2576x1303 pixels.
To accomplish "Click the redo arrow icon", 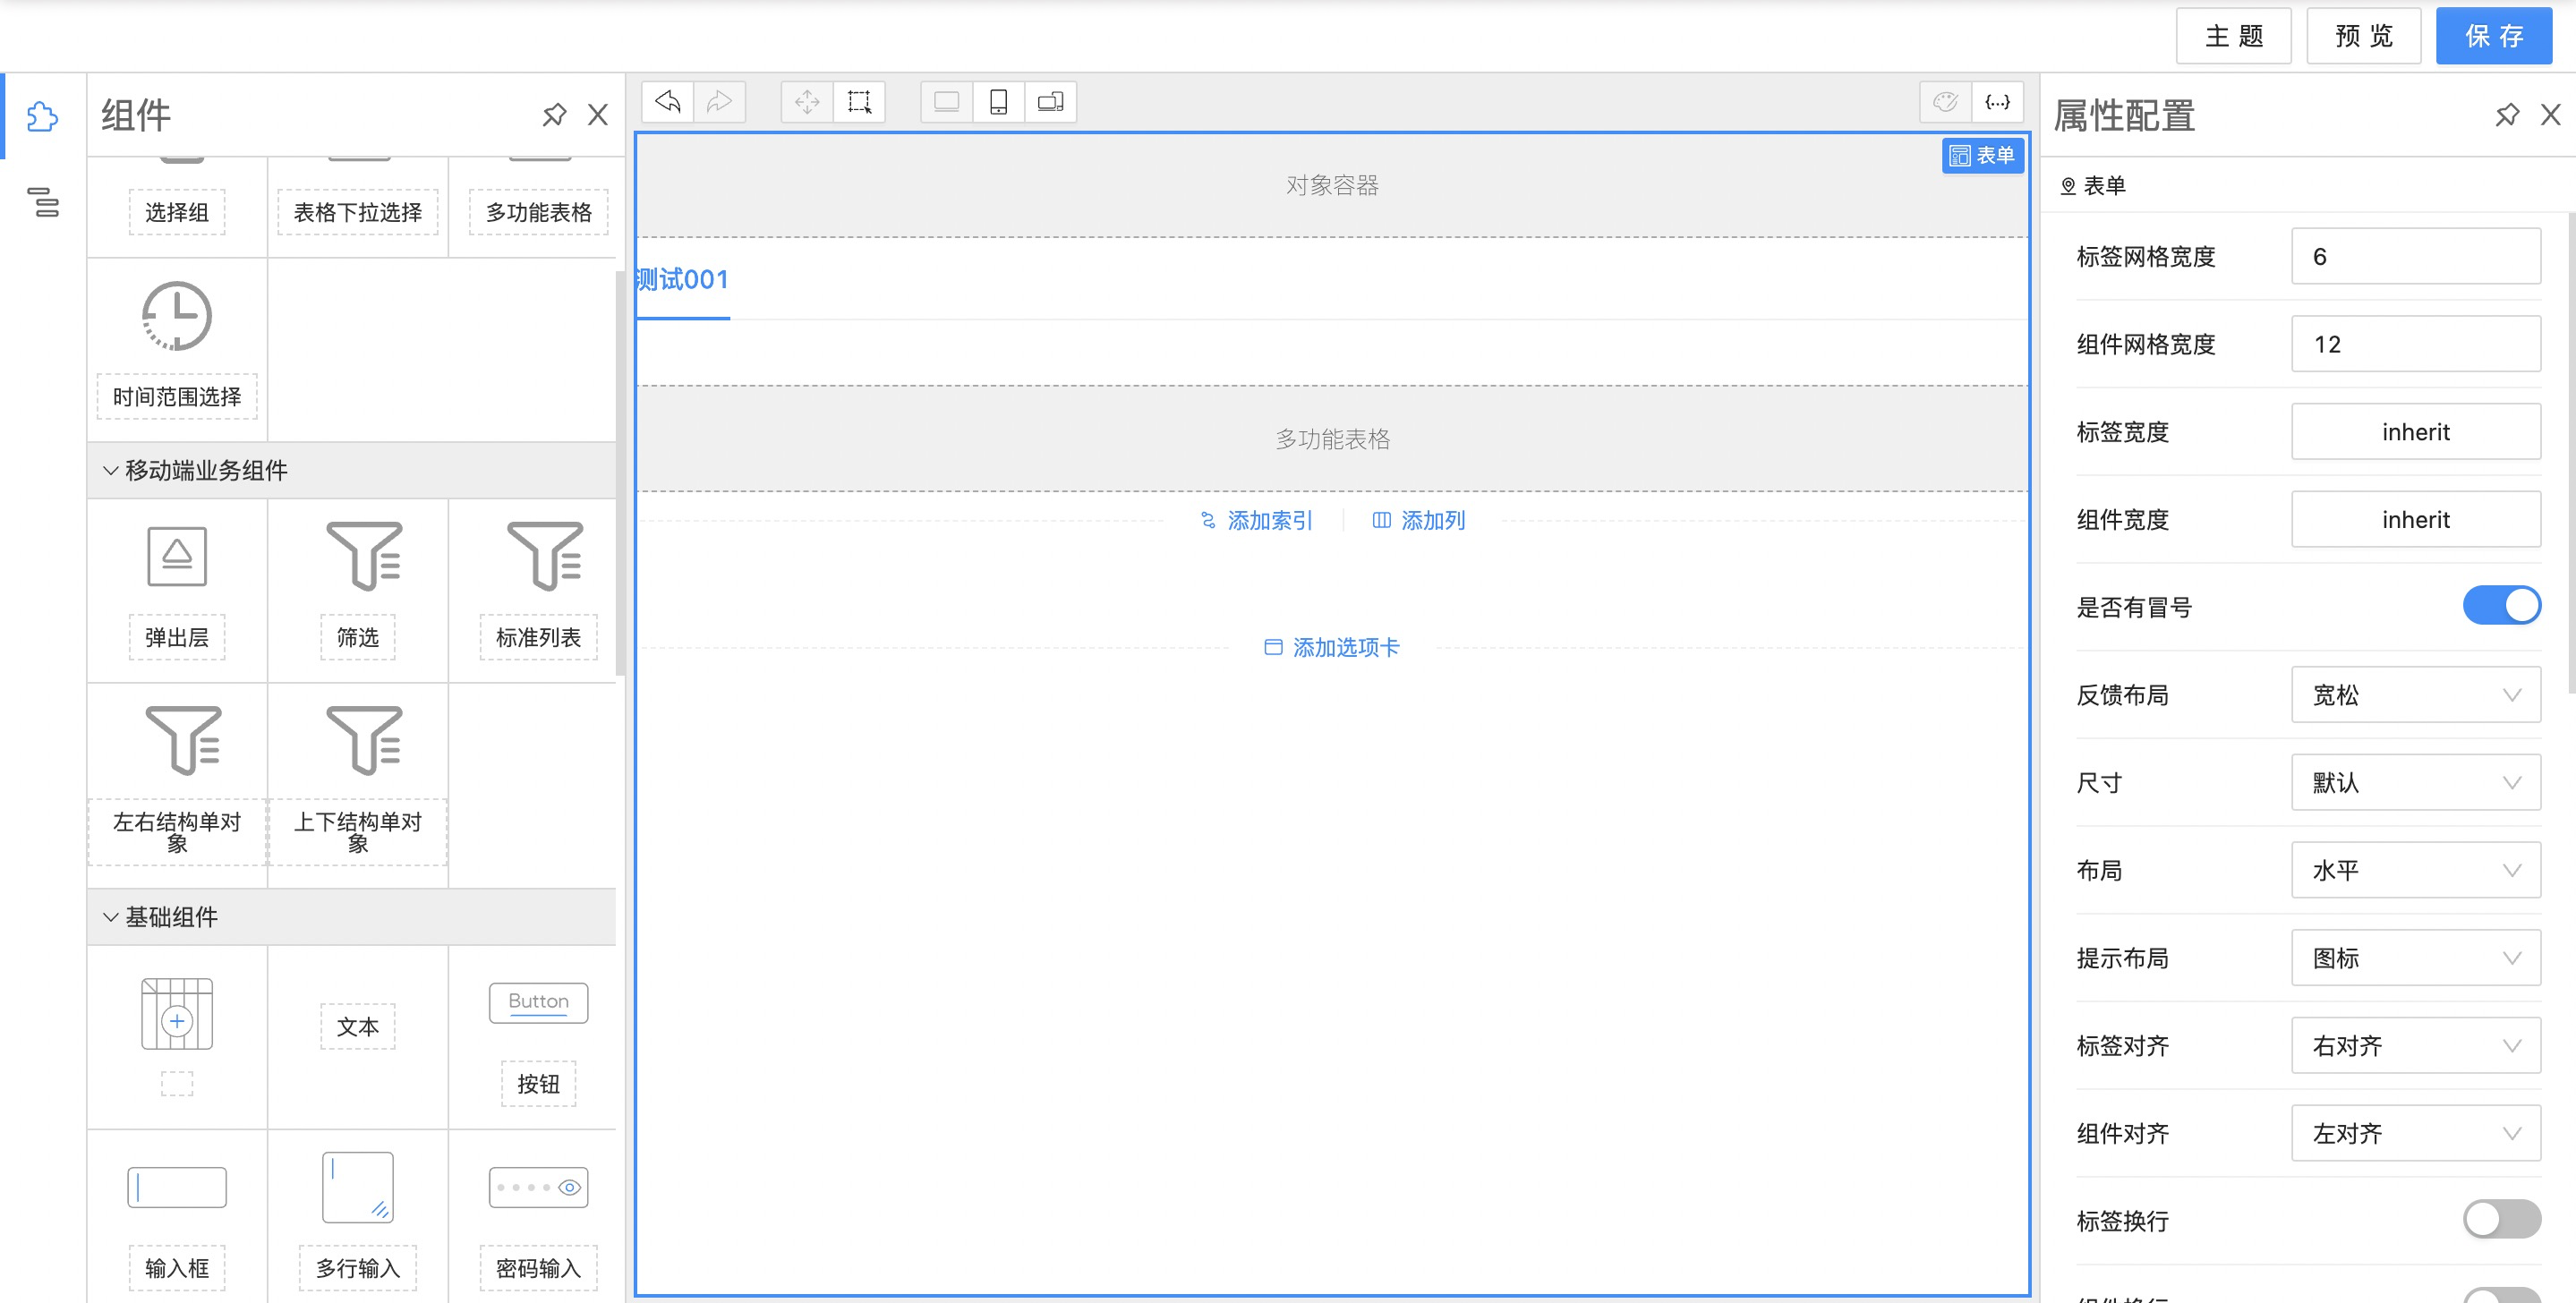I will [x=719, y=102].
